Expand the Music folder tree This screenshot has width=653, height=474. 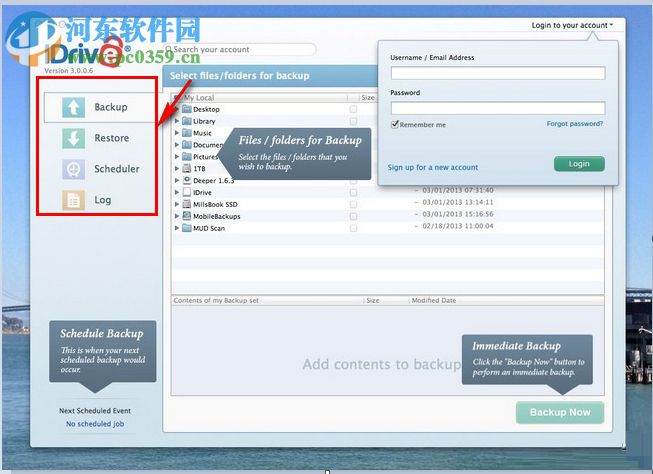pos(177,133)
